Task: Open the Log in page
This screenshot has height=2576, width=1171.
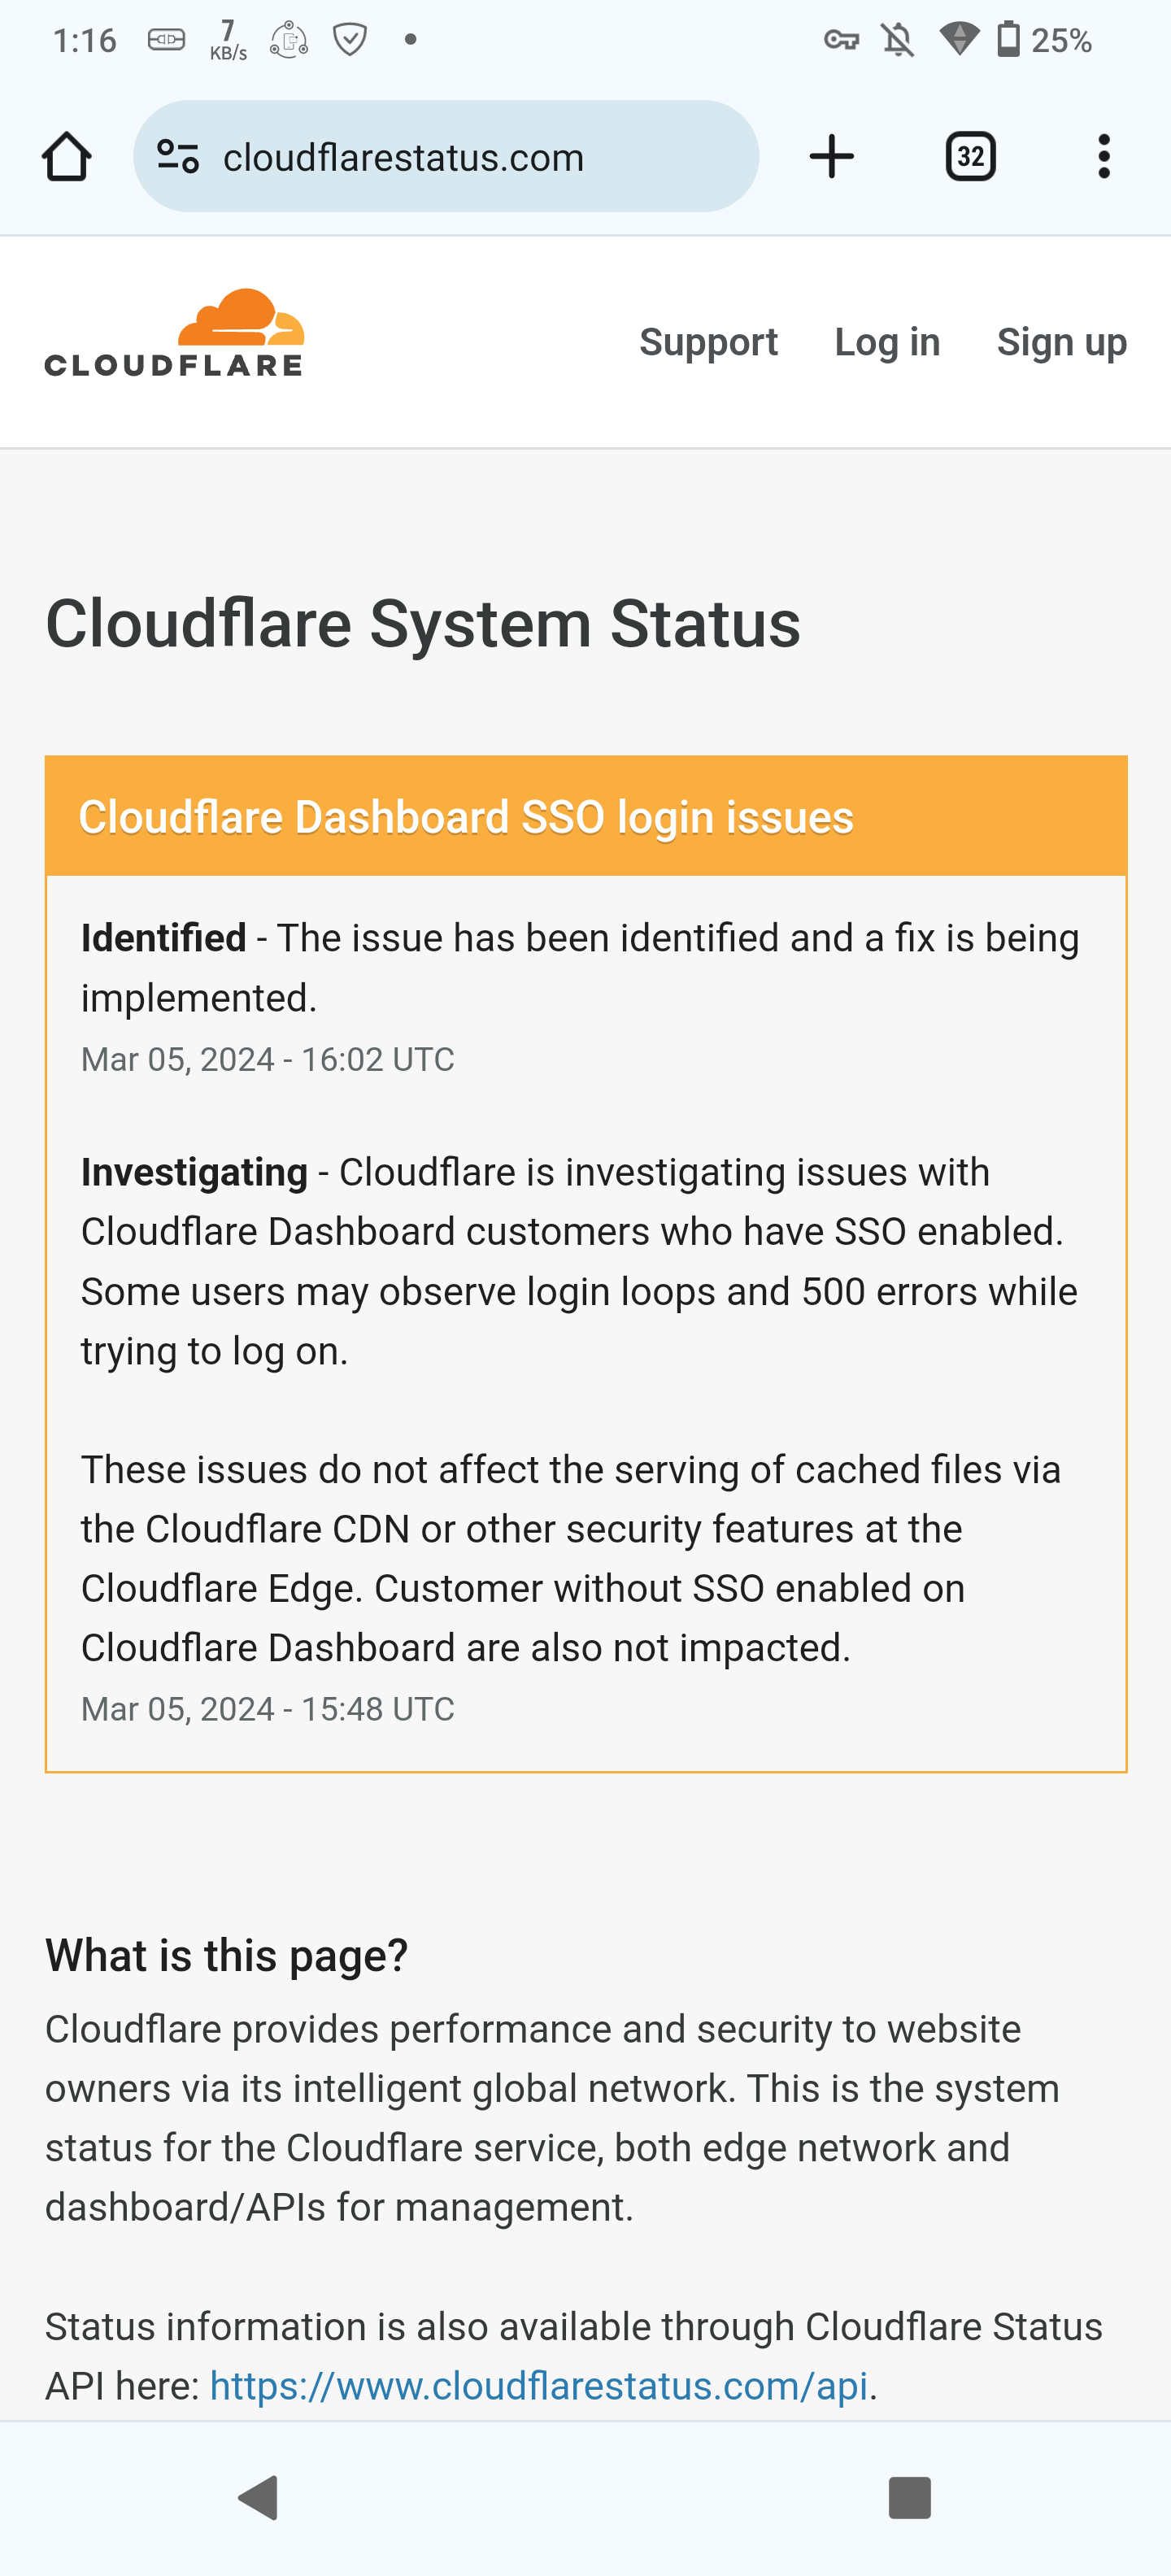Action: point(887,342)
